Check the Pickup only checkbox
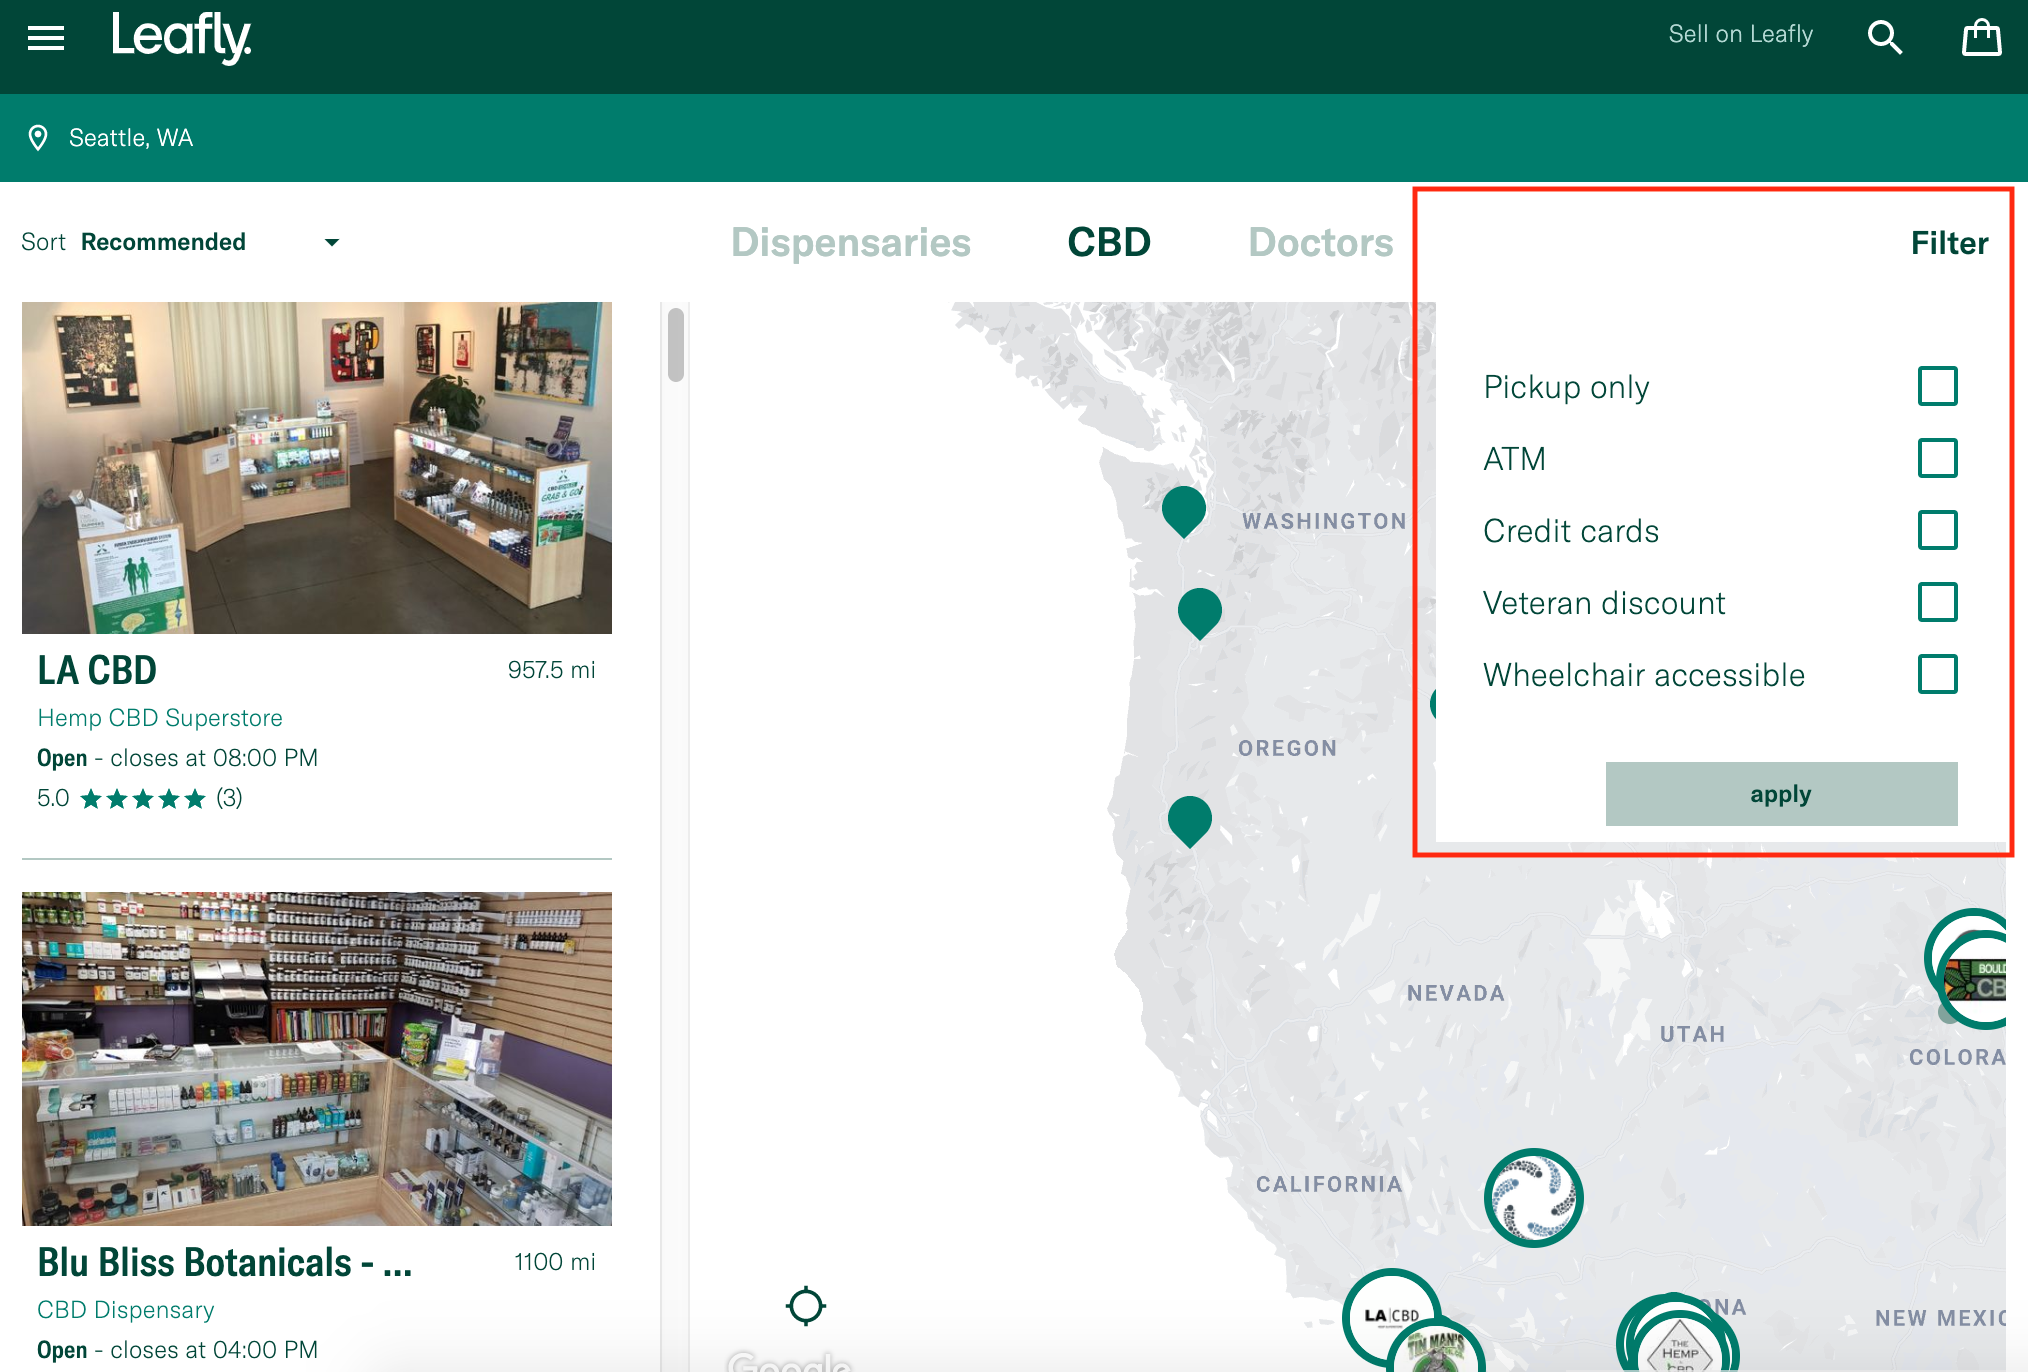This screenshot has height=1372, width=2028. coord(1937,386)
